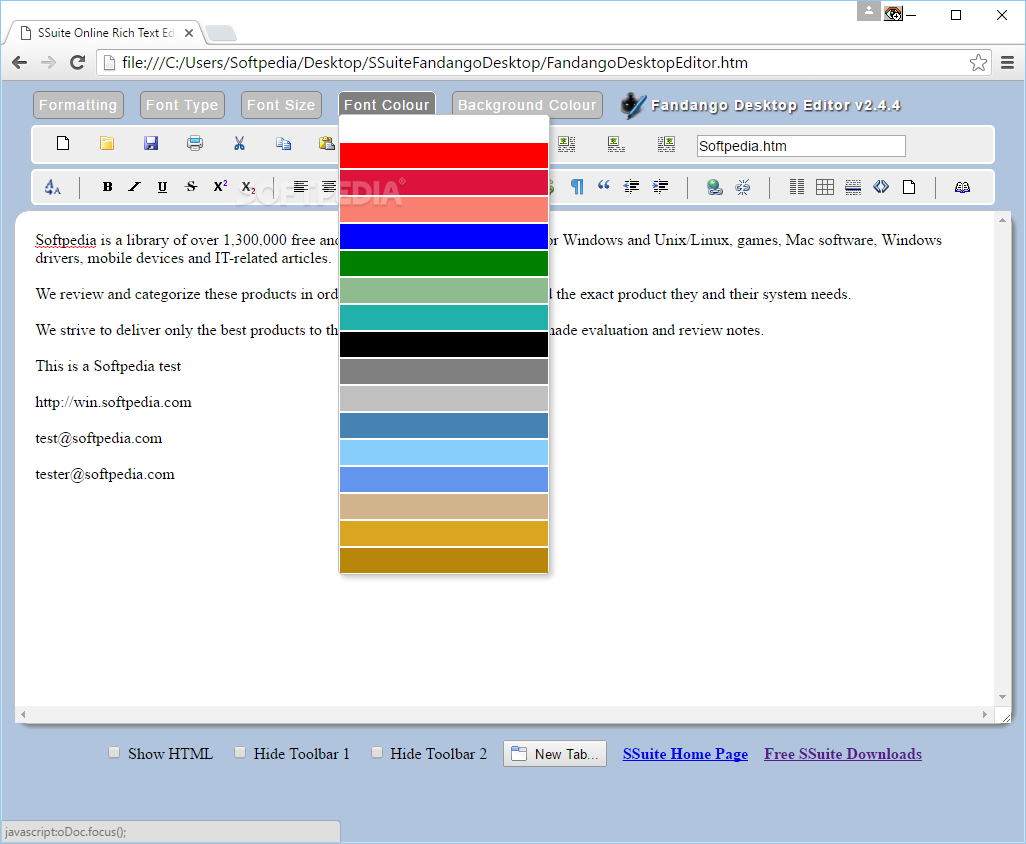Create a new blank document
1026x844 pixels.
click(63, 143)
